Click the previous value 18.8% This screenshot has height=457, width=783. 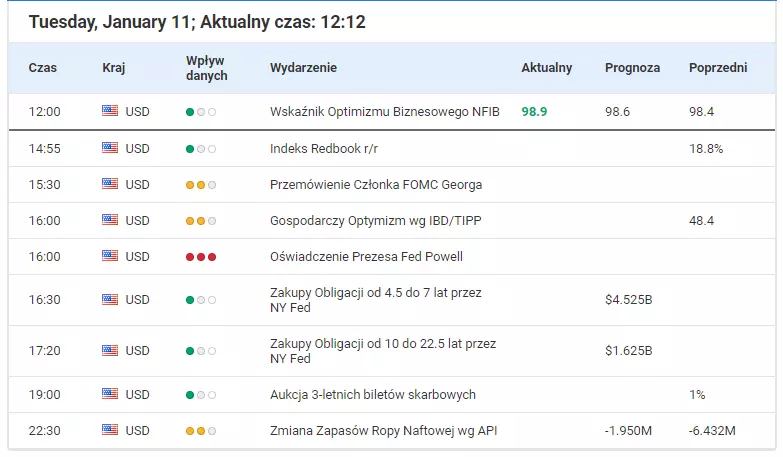706,148
